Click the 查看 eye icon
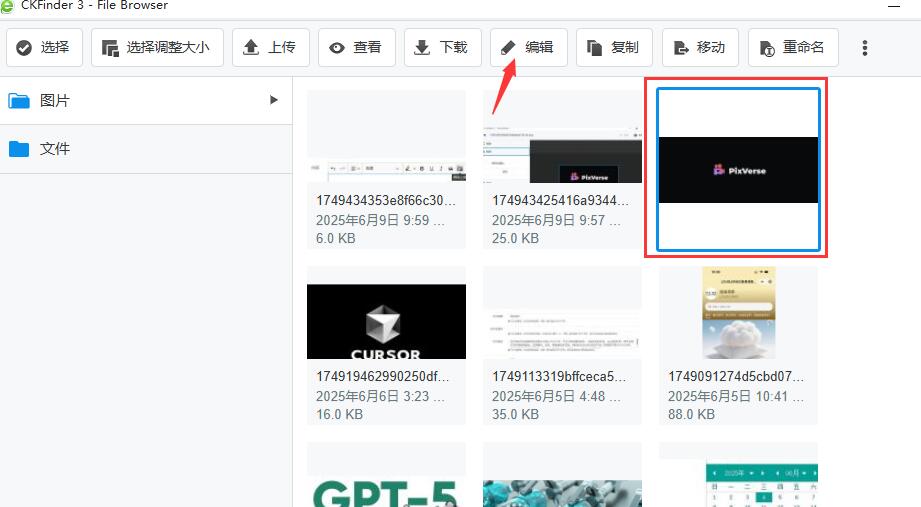 tap(337, 47)
